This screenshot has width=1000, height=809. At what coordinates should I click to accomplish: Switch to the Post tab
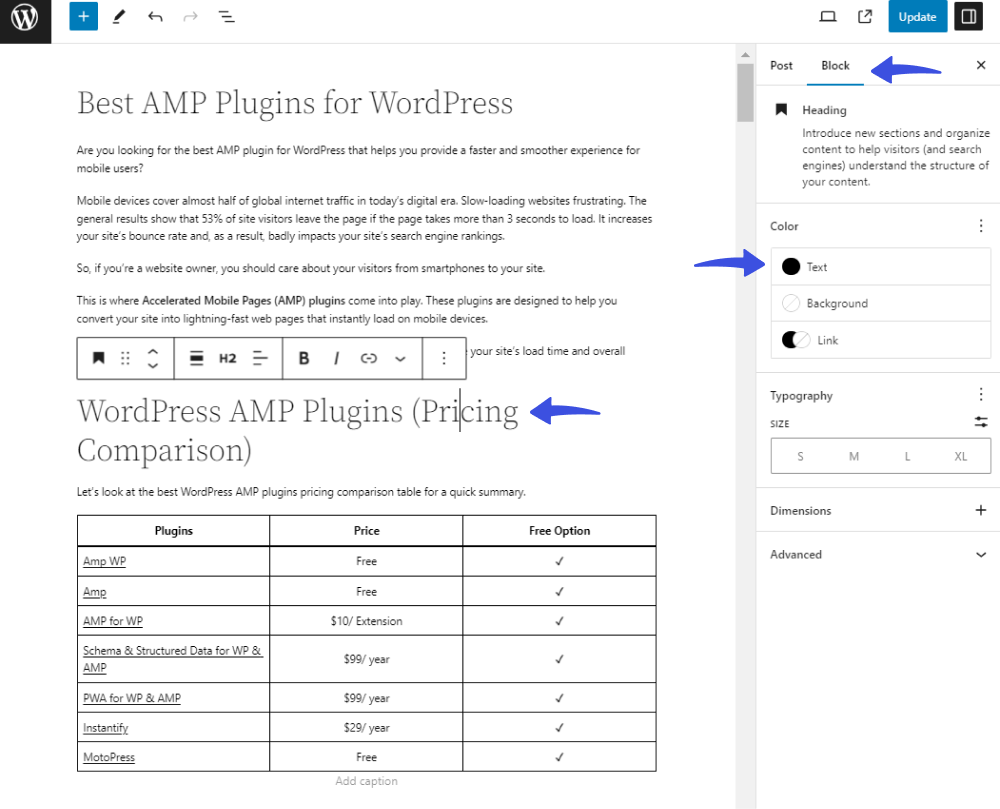781,65
